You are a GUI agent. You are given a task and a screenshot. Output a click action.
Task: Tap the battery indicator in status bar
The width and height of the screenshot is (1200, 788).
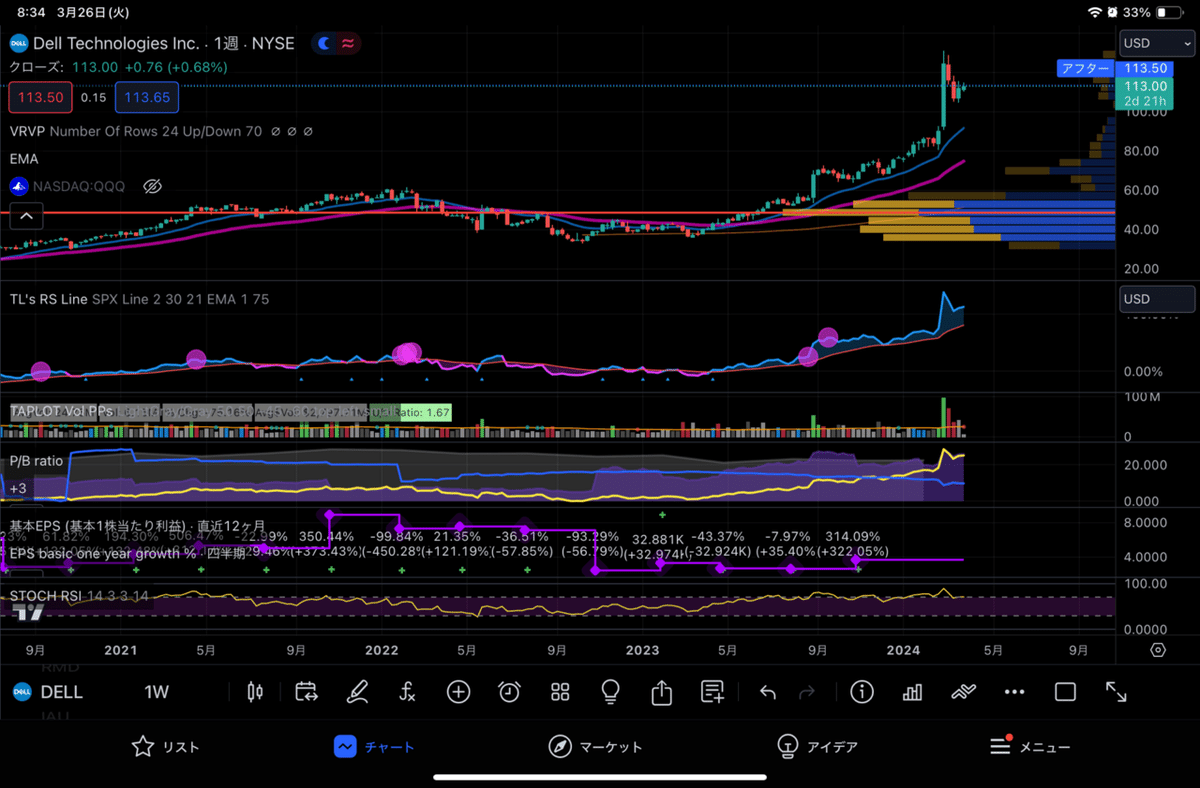tap(1171, 12)
